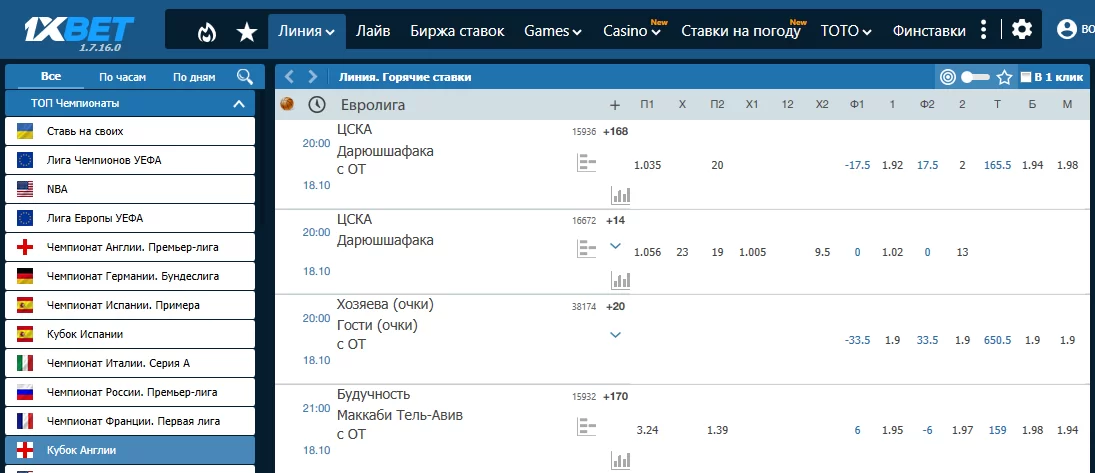1095x473 pixels.
Task: Go forward with the right arrow
Action: [313, 77]
